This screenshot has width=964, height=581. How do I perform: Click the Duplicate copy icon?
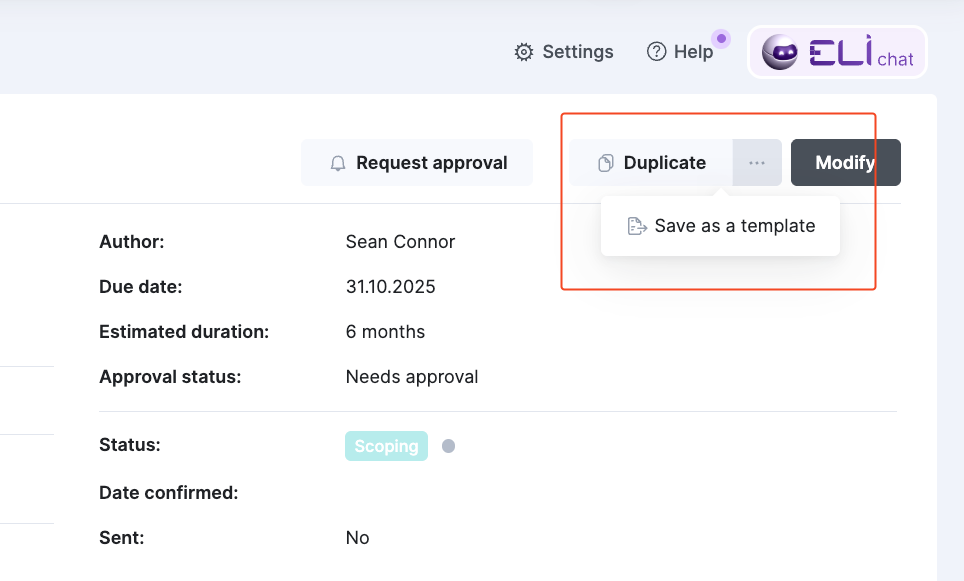(605, 163)
